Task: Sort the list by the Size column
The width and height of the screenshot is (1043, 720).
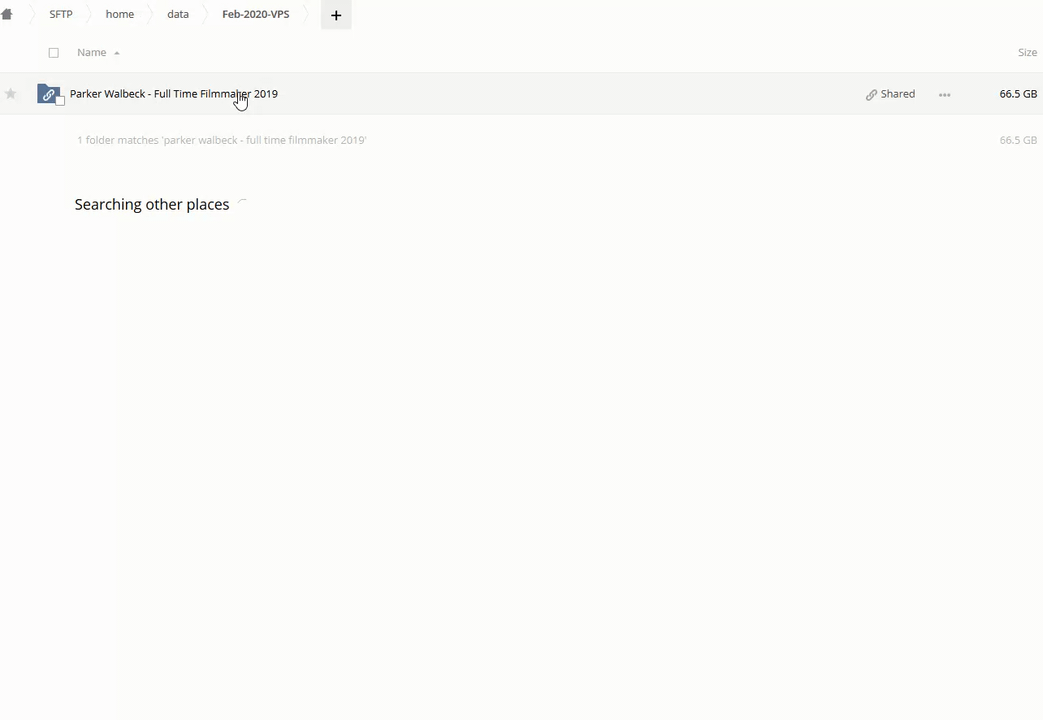Action: [1027, 52]
